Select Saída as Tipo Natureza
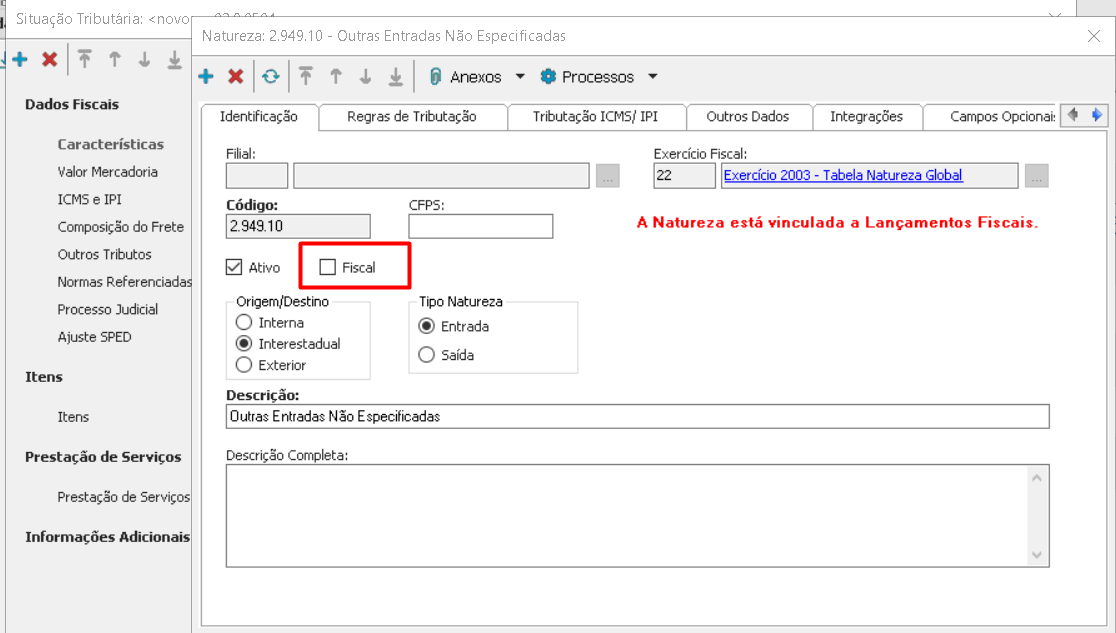Image resolution: width=1116 pixels, height=633 pixels. tap(426, 355)
